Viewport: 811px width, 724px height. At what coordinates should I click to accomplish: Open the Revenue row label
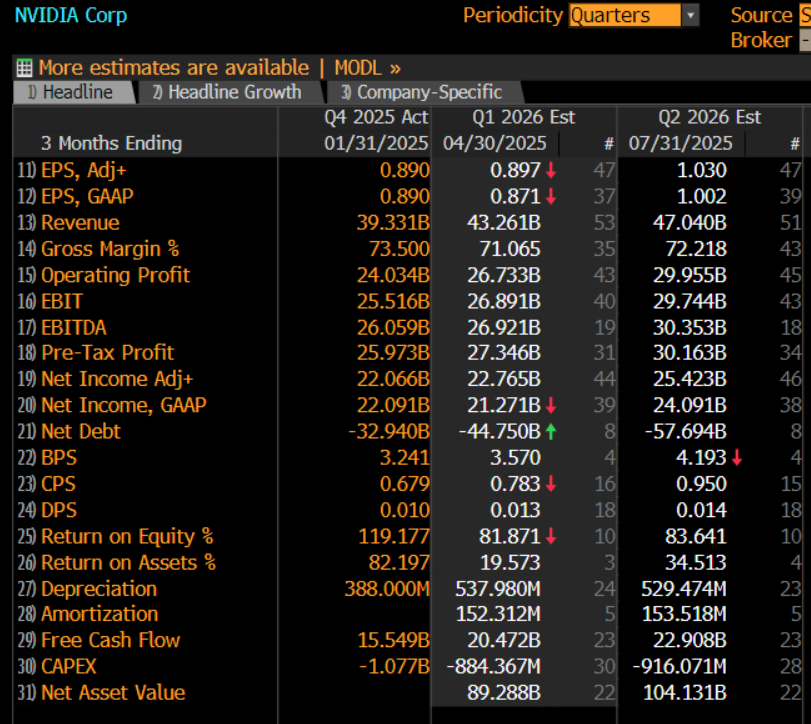[x=80, y=223]
